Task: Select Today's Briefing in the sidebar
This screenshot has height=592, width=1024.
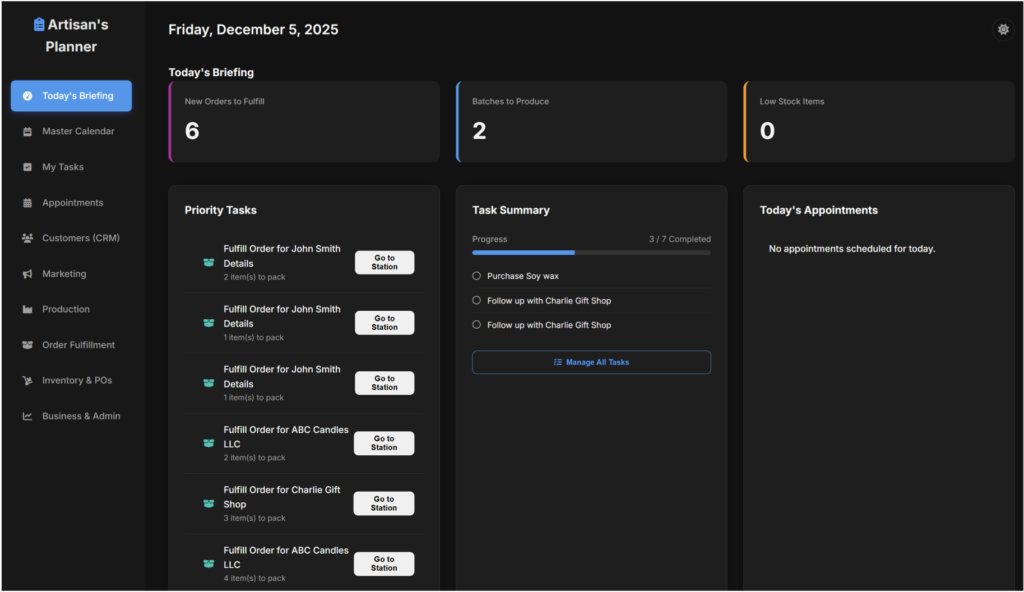Action: pos(71,96)
